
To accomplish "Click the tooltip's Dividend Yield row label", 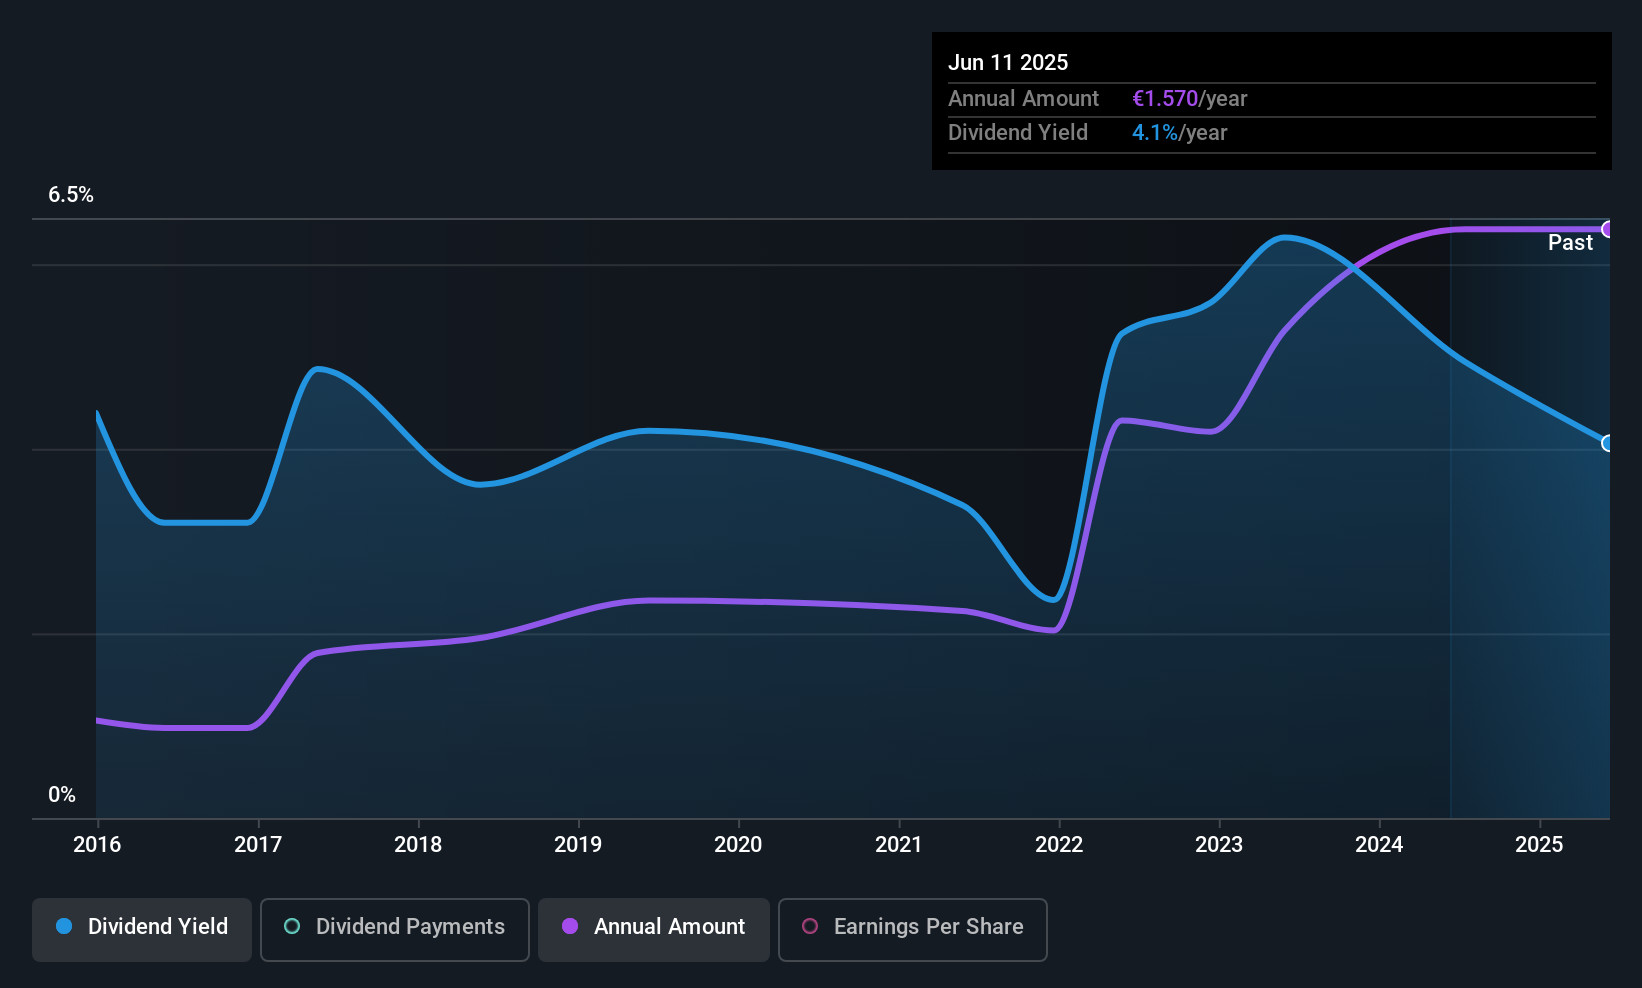I will click(1018, 133).
